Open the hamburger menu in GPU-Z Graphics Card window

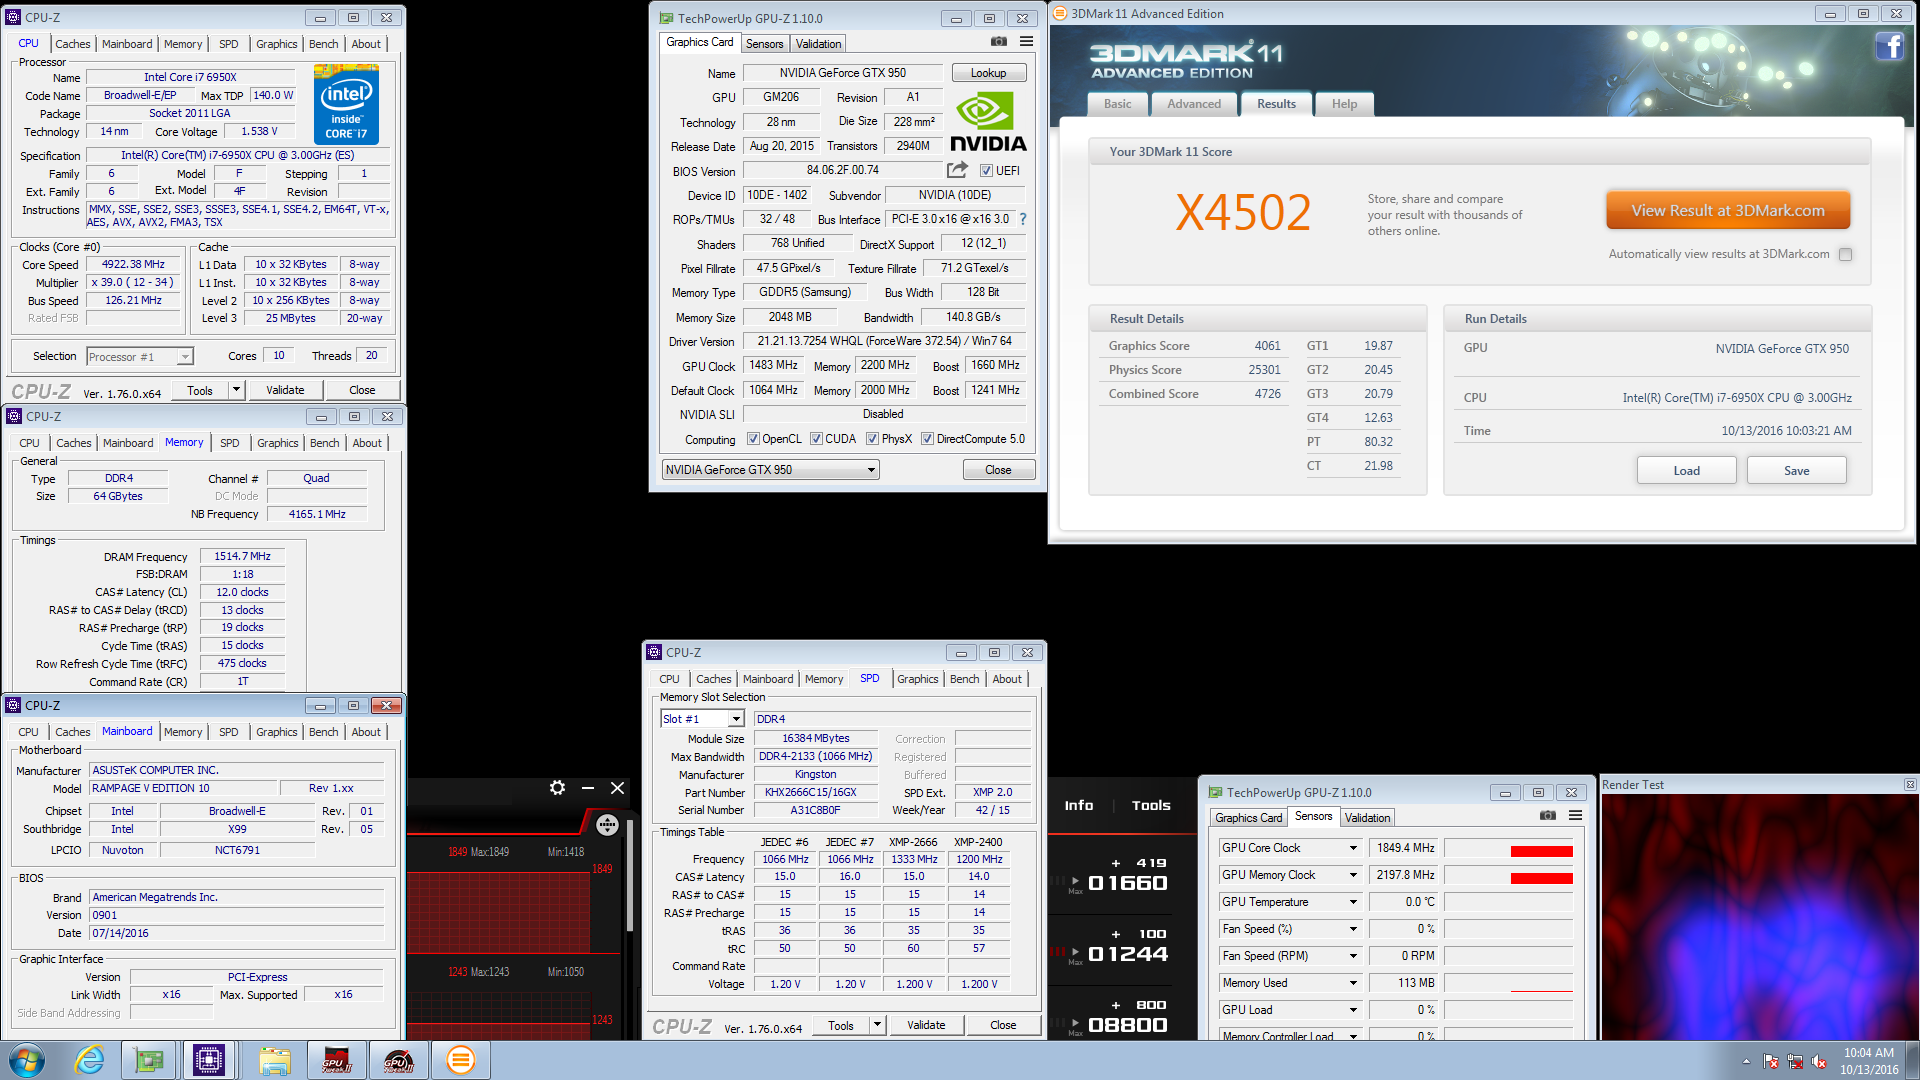[x=1026, y=42]
